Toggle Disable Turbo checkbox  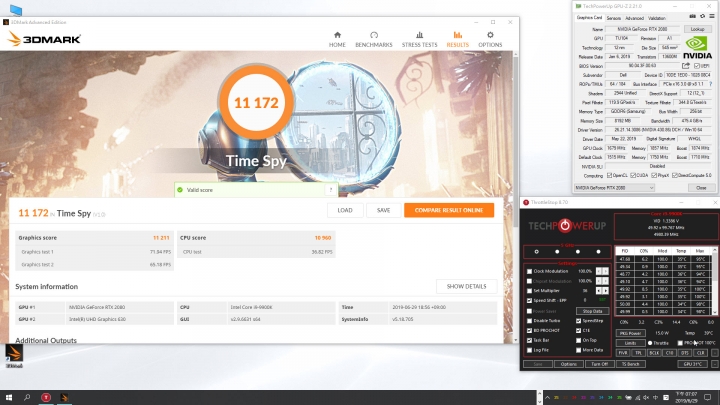tap(529, 321)
